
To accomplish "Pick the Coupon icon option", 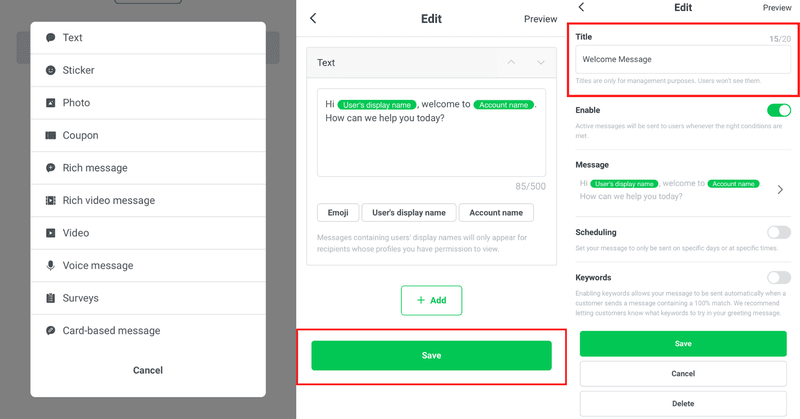I will (x=51, y=135).
